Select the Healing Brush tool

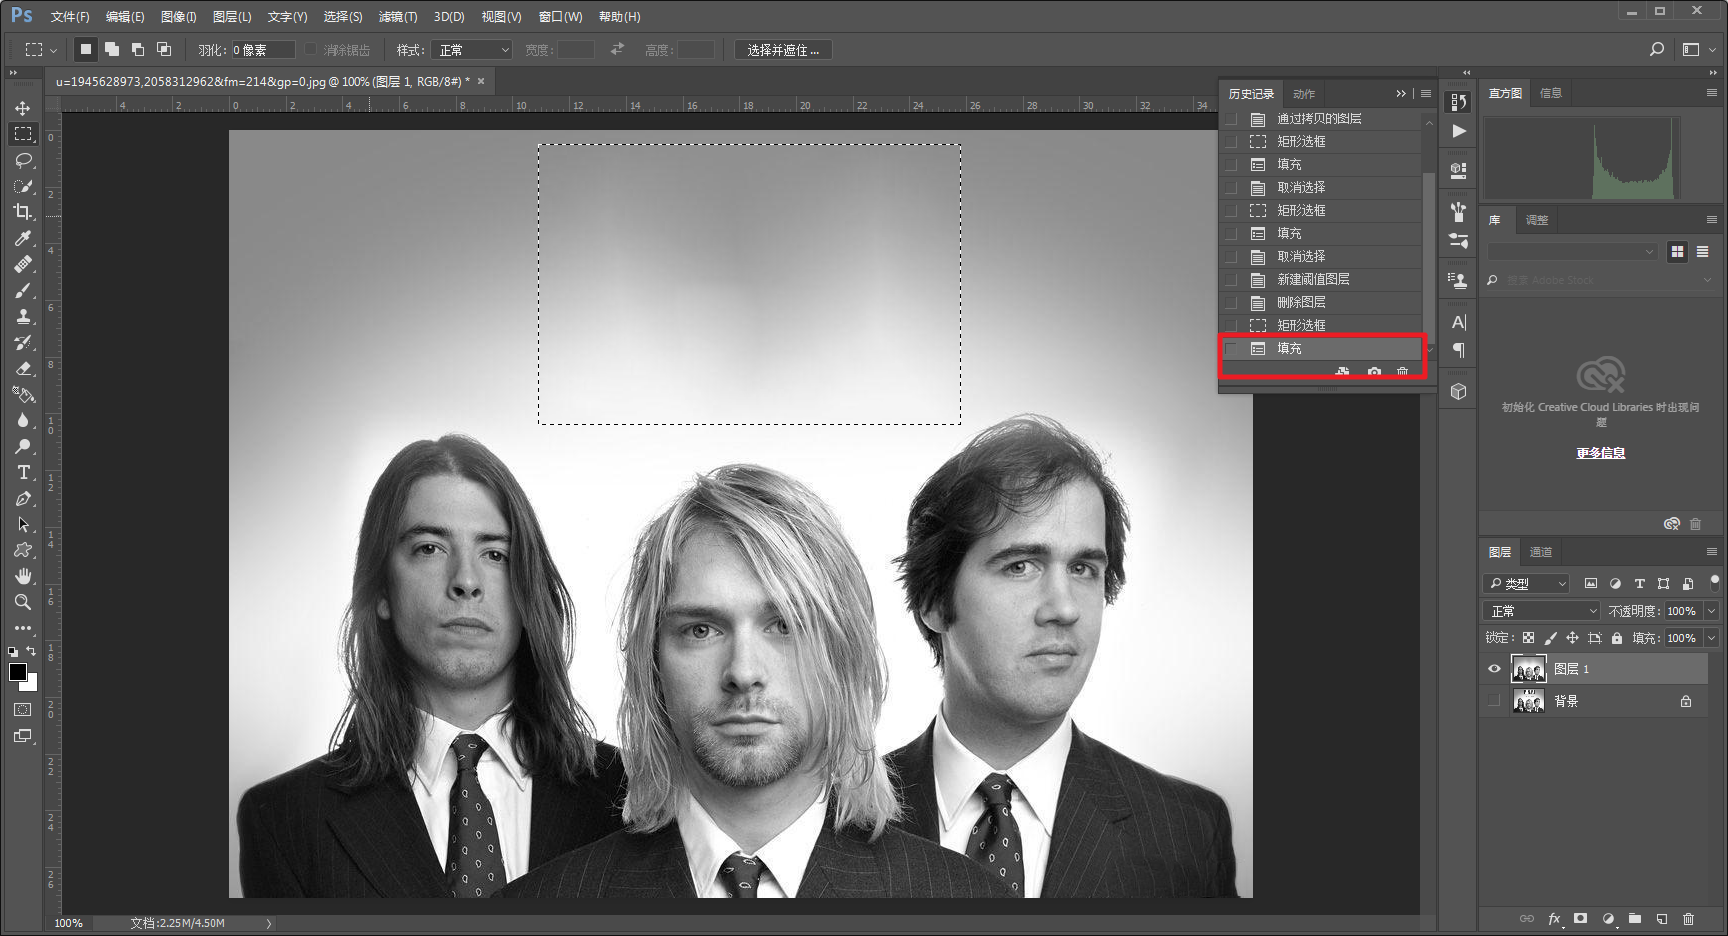[x=23, y=264]
